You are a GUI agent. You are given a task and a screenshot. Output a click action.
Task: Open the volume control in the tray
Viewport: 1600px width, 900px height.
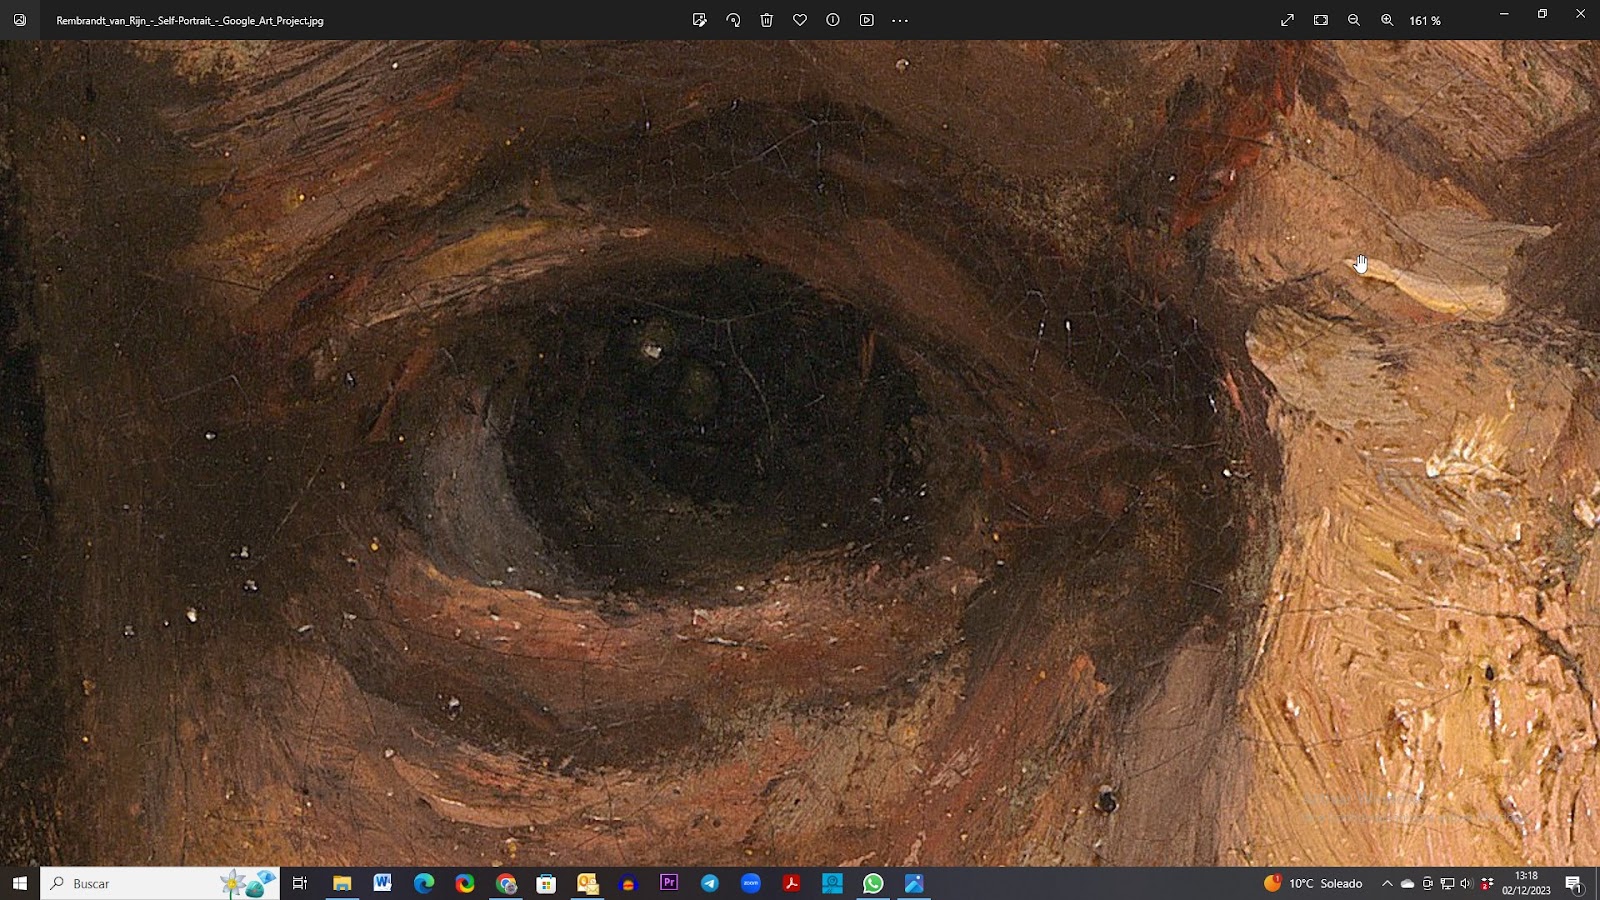coord(1467,883)
